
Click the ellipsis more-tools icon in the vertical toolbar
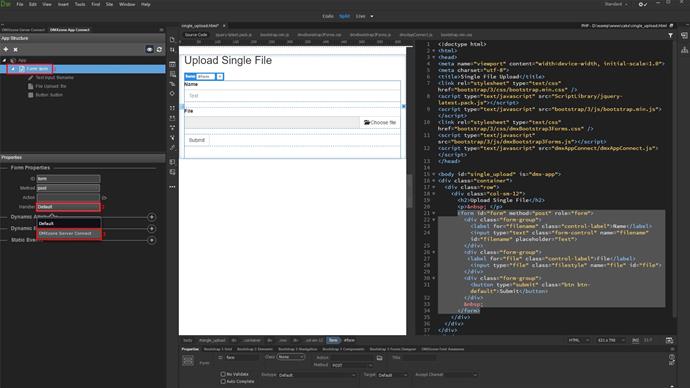click(172, 187)
